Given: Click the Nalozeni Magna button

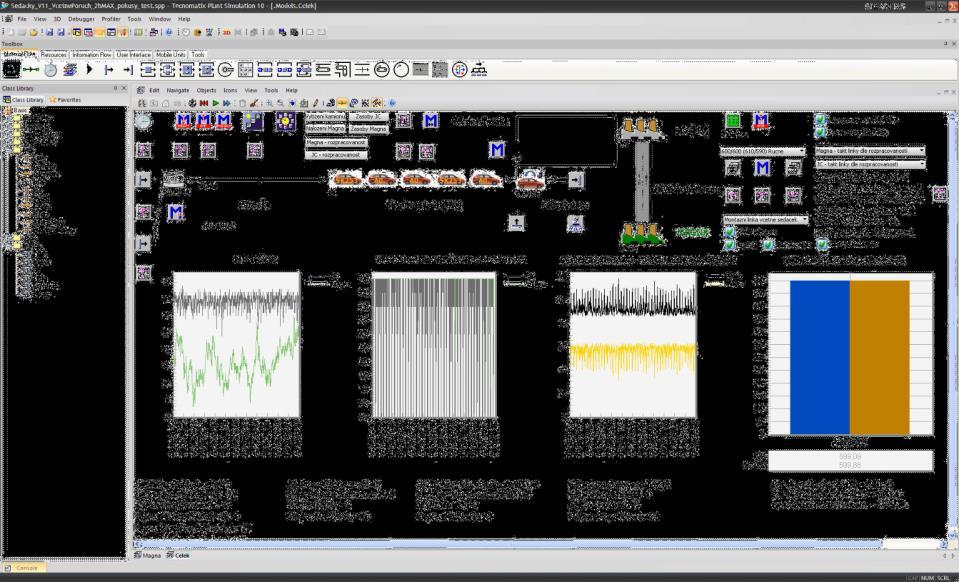Looking at the screenshot, I should point(325,129).
